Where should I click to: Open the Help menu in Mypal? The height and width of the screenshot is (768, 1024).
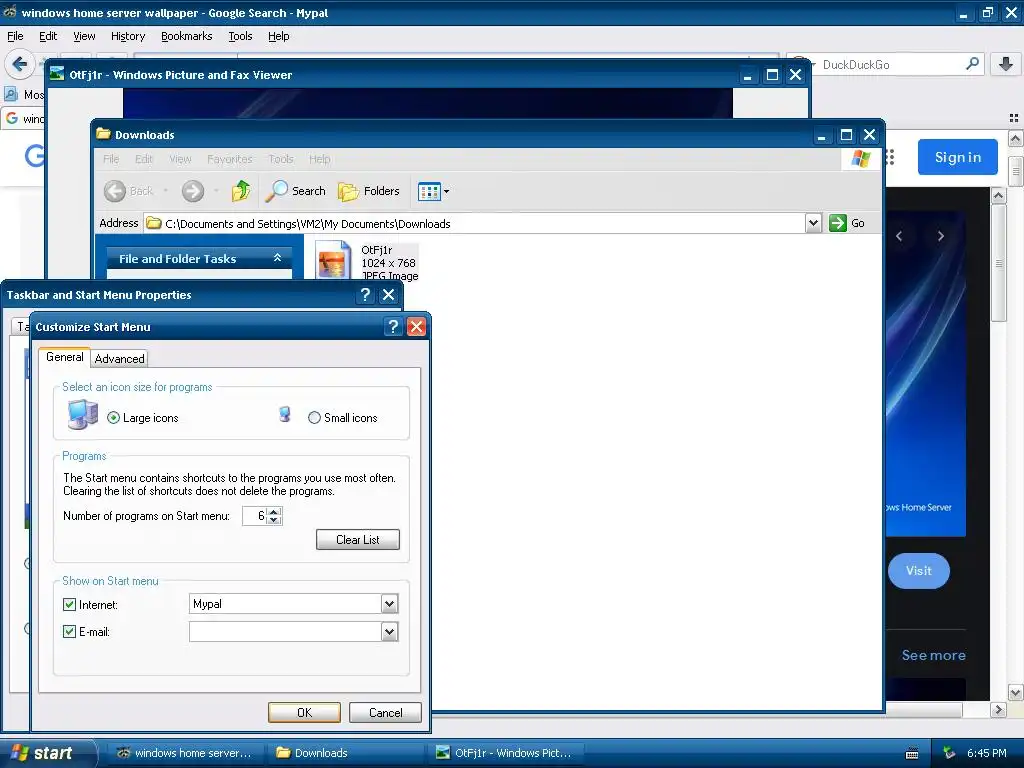pos(279,36)
